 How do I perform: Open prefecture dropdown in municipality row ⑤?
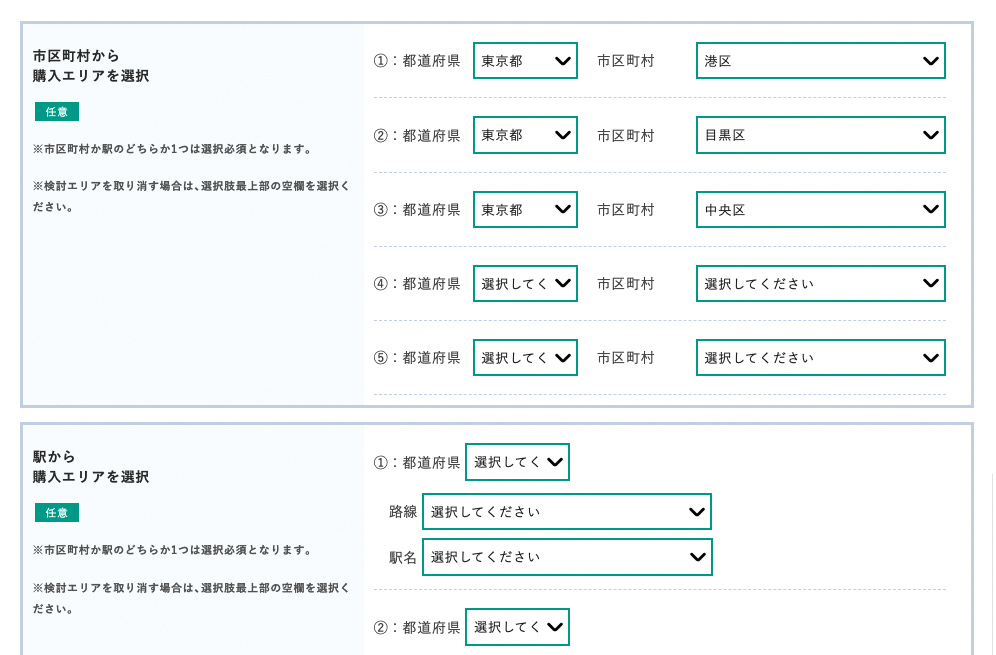tap(525, 358)
